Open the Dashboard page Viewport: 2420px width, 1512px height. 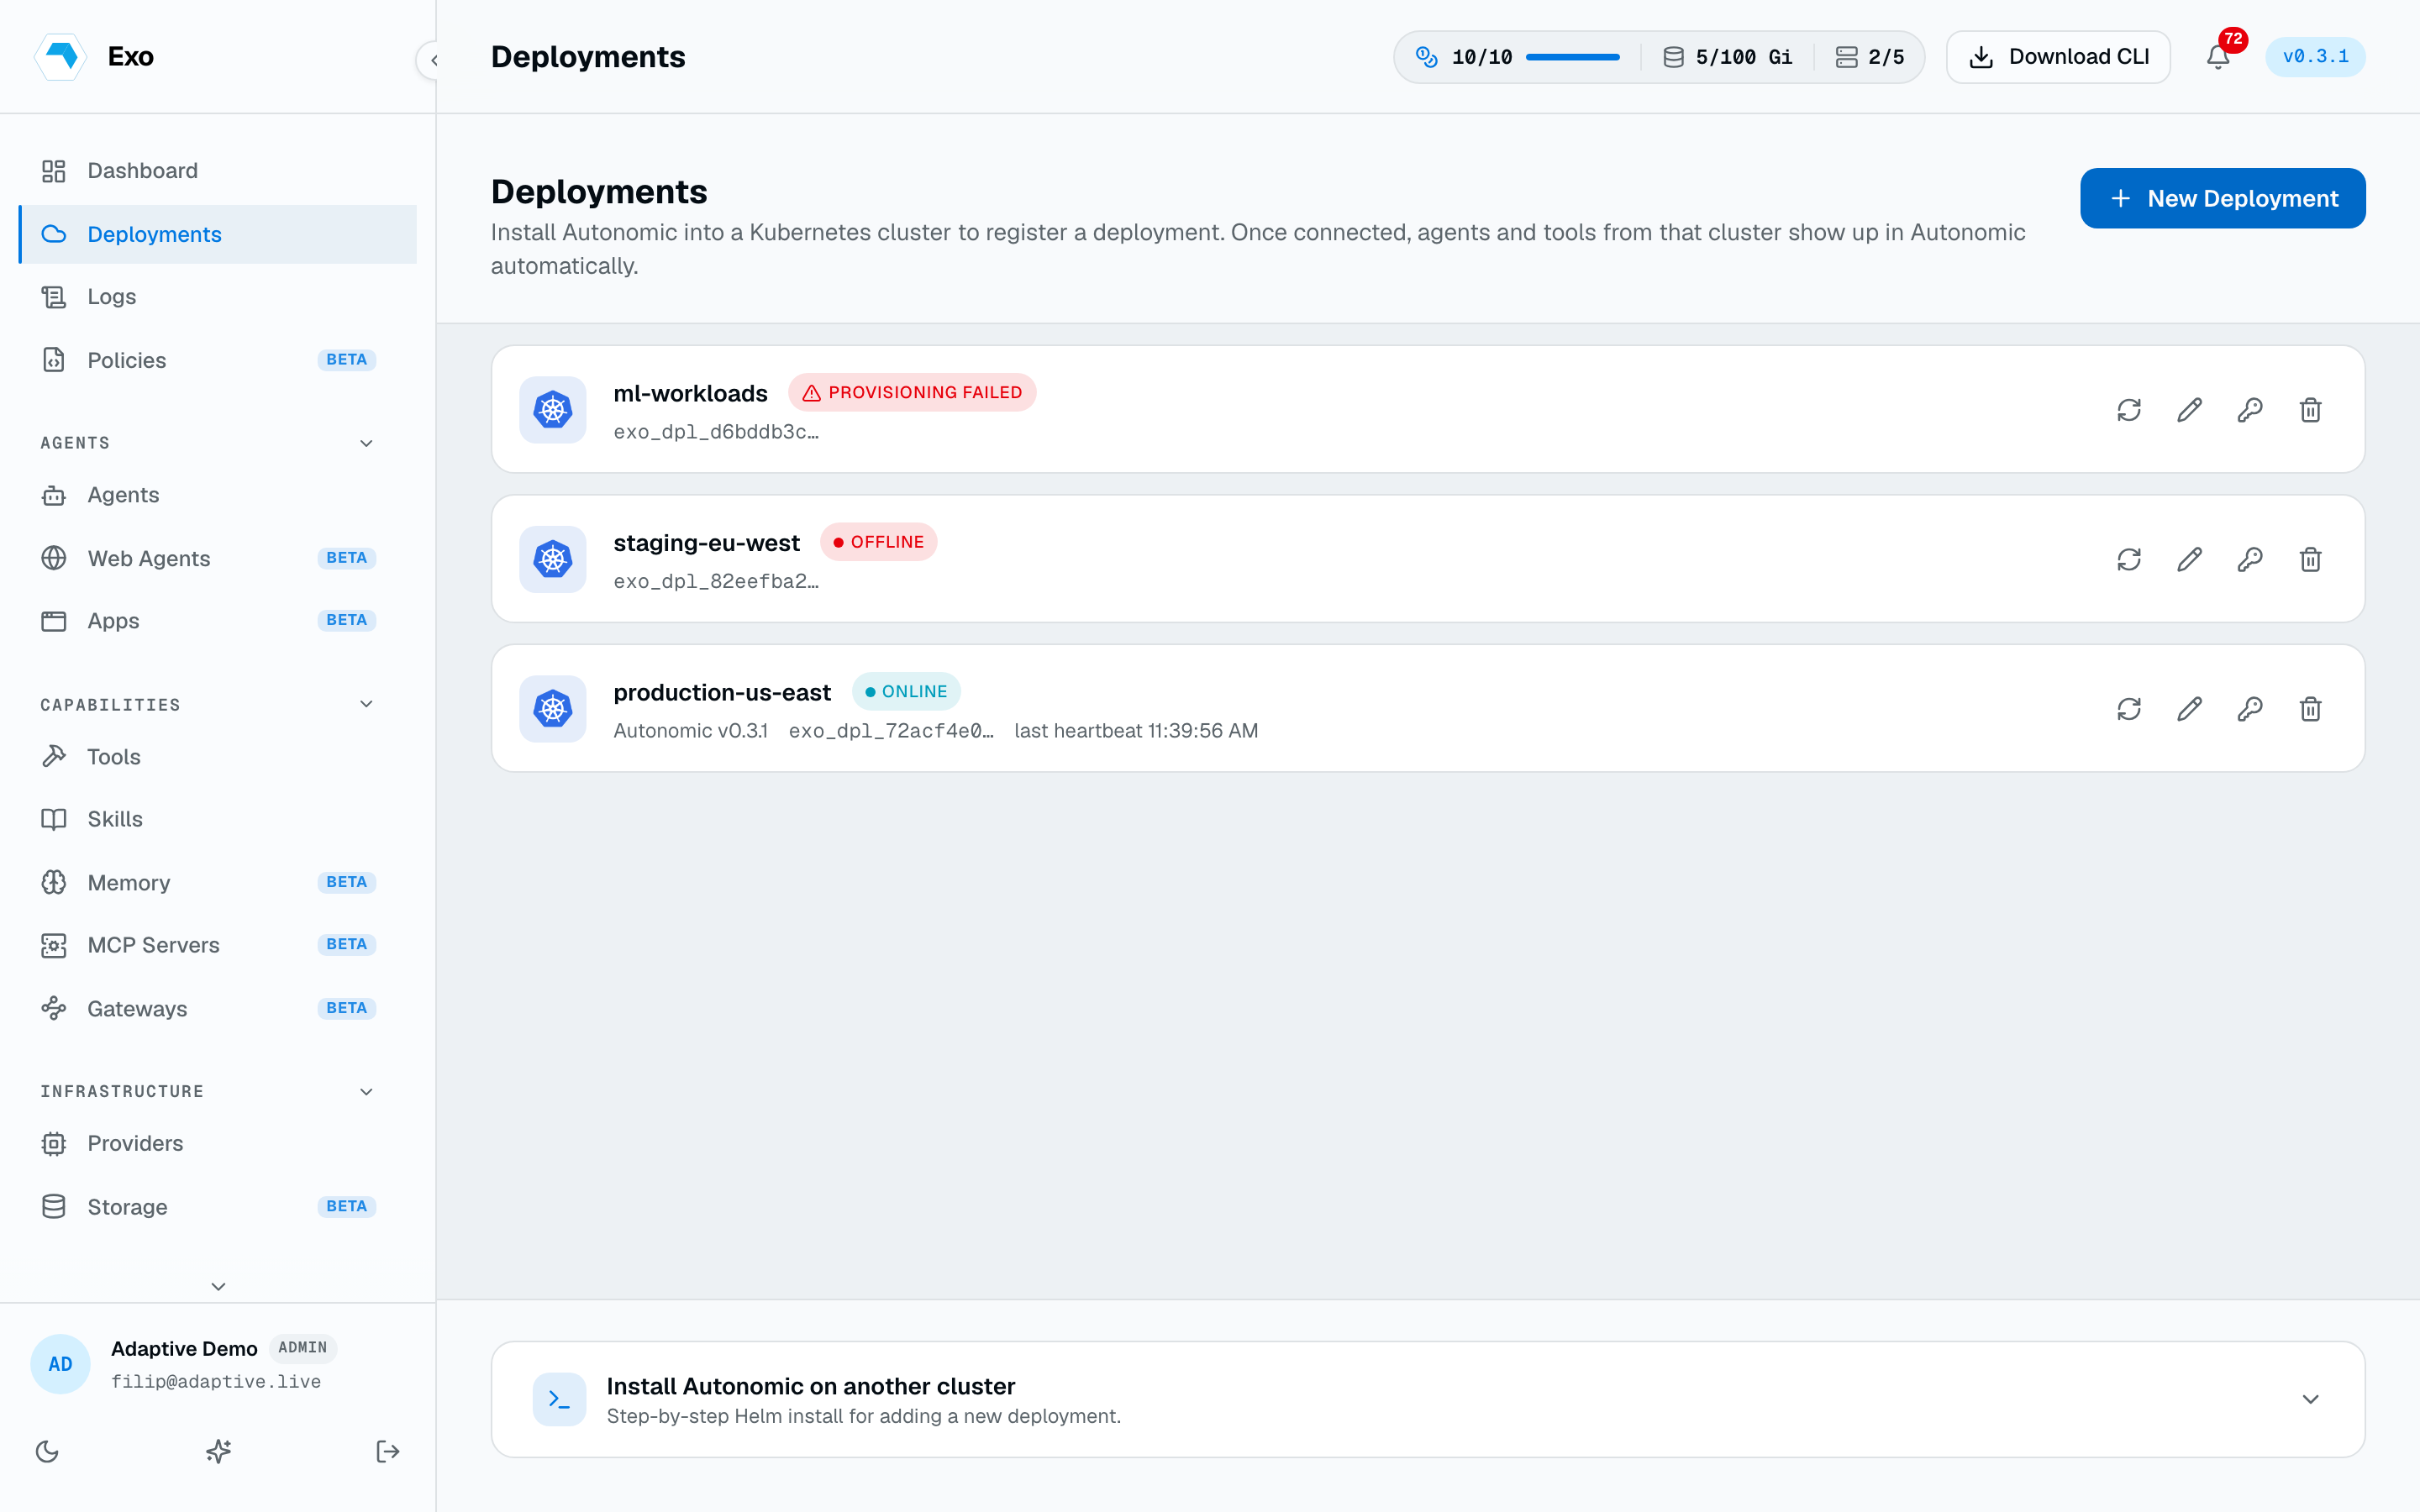tap(218, 171)
